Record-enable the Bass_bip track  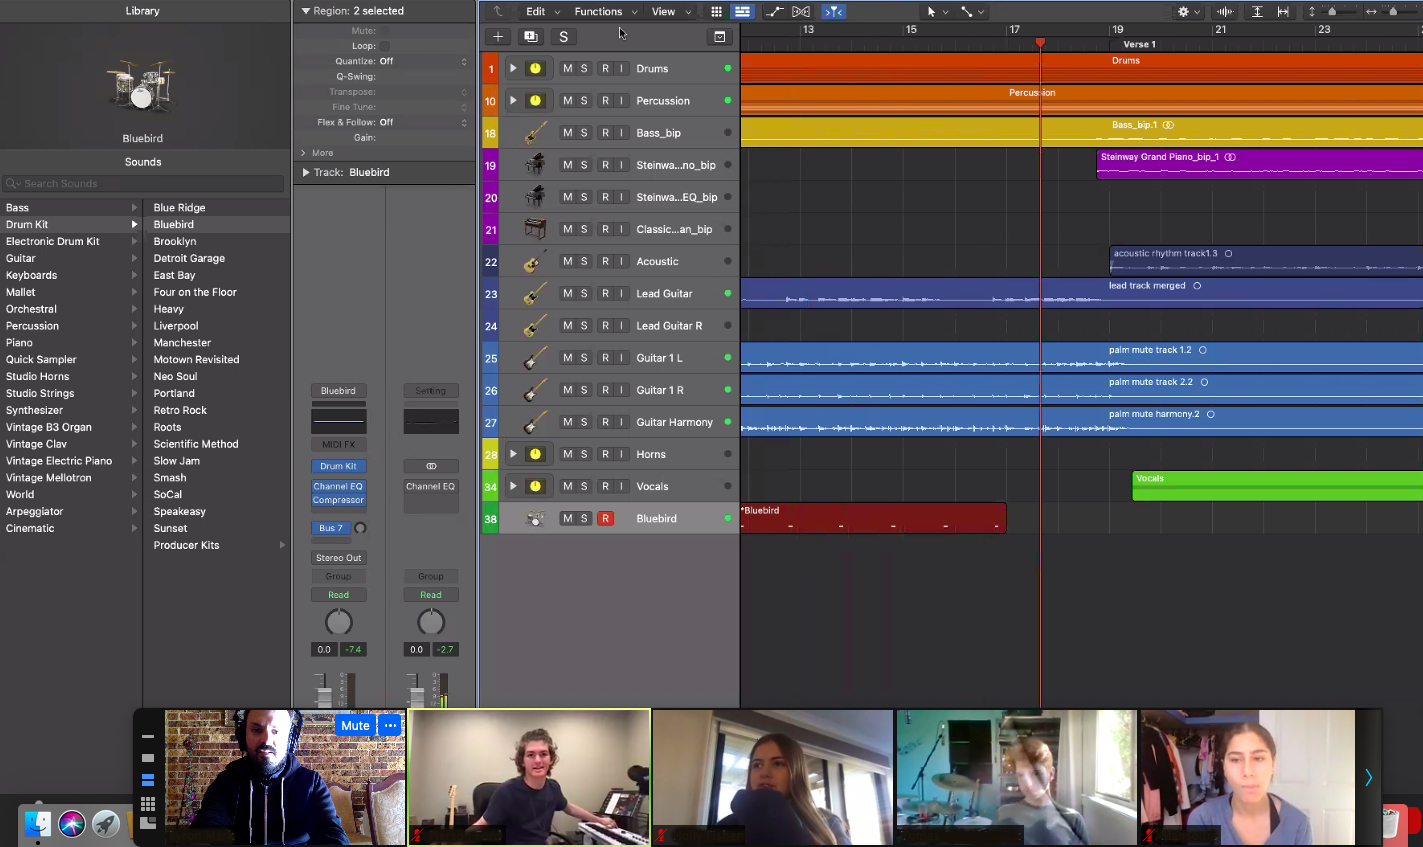coord(605,133)
